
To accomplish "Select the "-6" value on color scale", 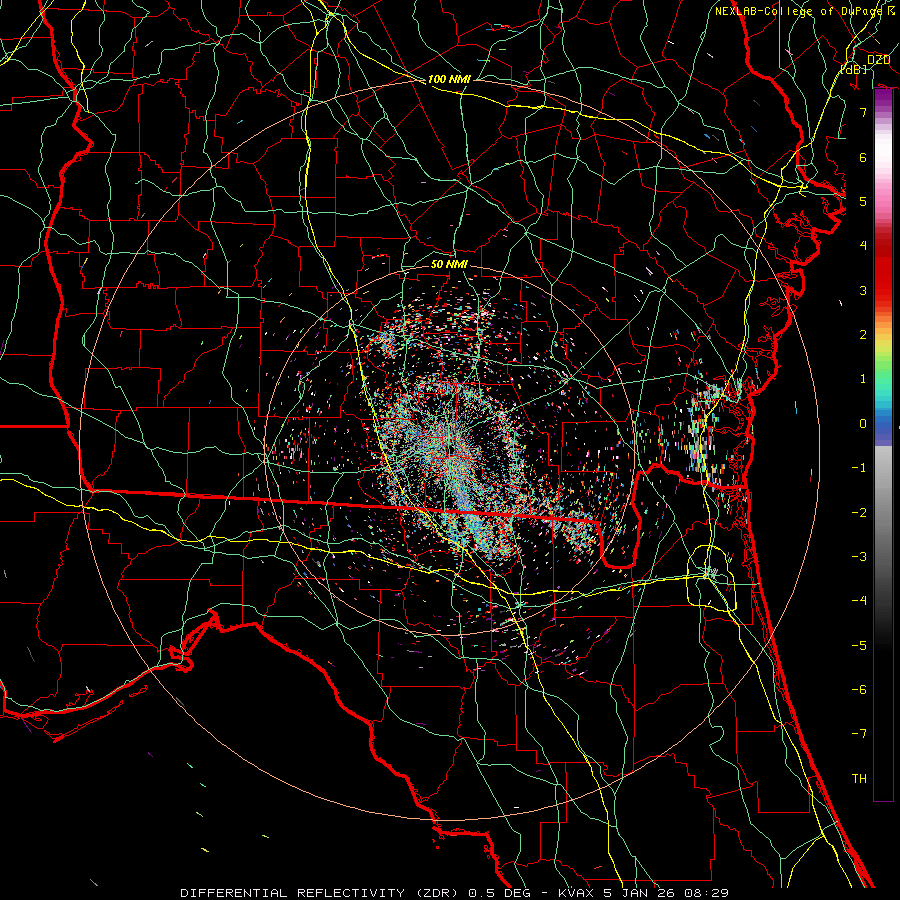I will pos(859,690).
